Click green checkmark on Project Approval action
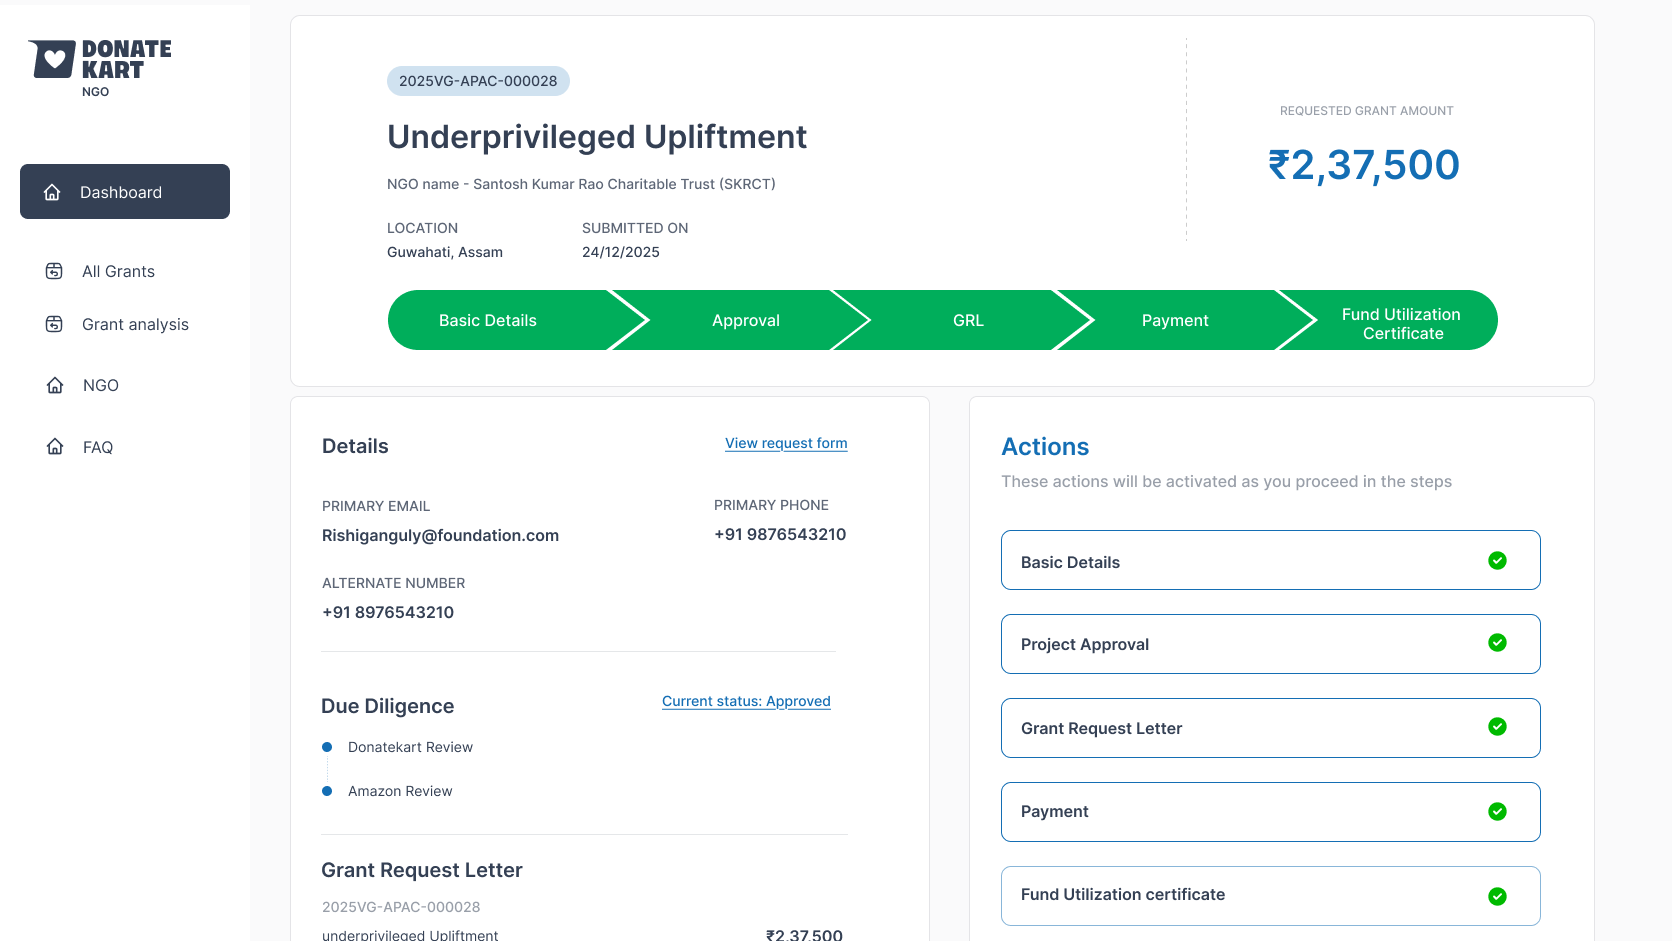1672x941 pixels. pos(1497,642)
